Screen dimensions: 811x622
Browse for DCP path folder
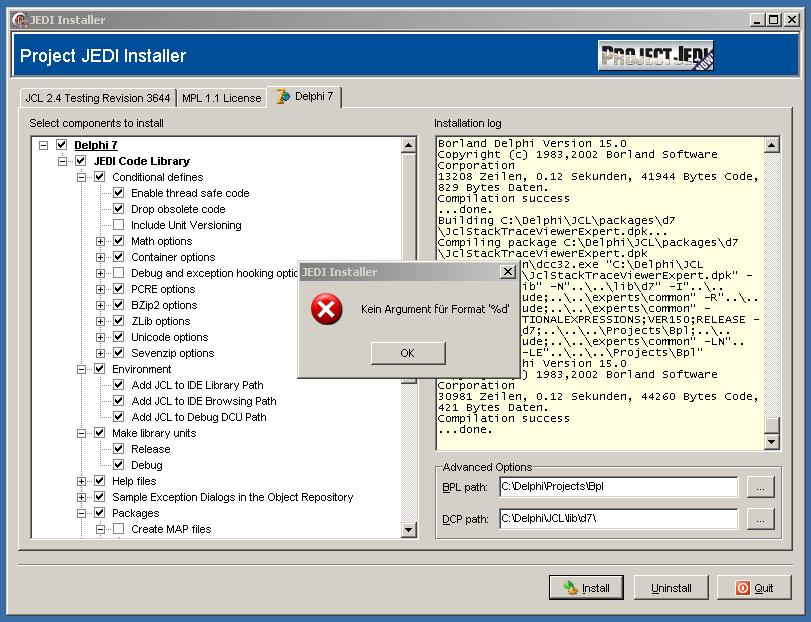[760, 519]
